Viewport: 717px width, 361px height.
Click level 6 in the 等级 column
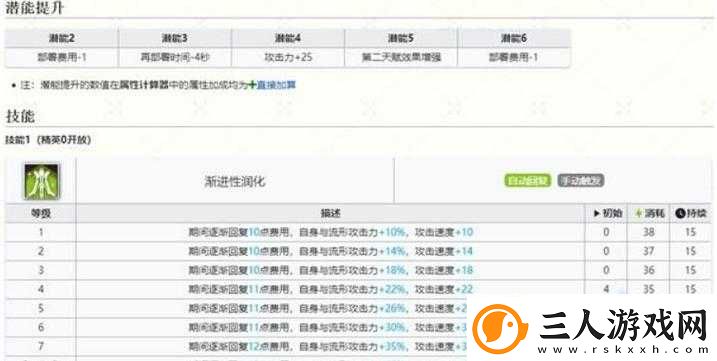point(41,327)
